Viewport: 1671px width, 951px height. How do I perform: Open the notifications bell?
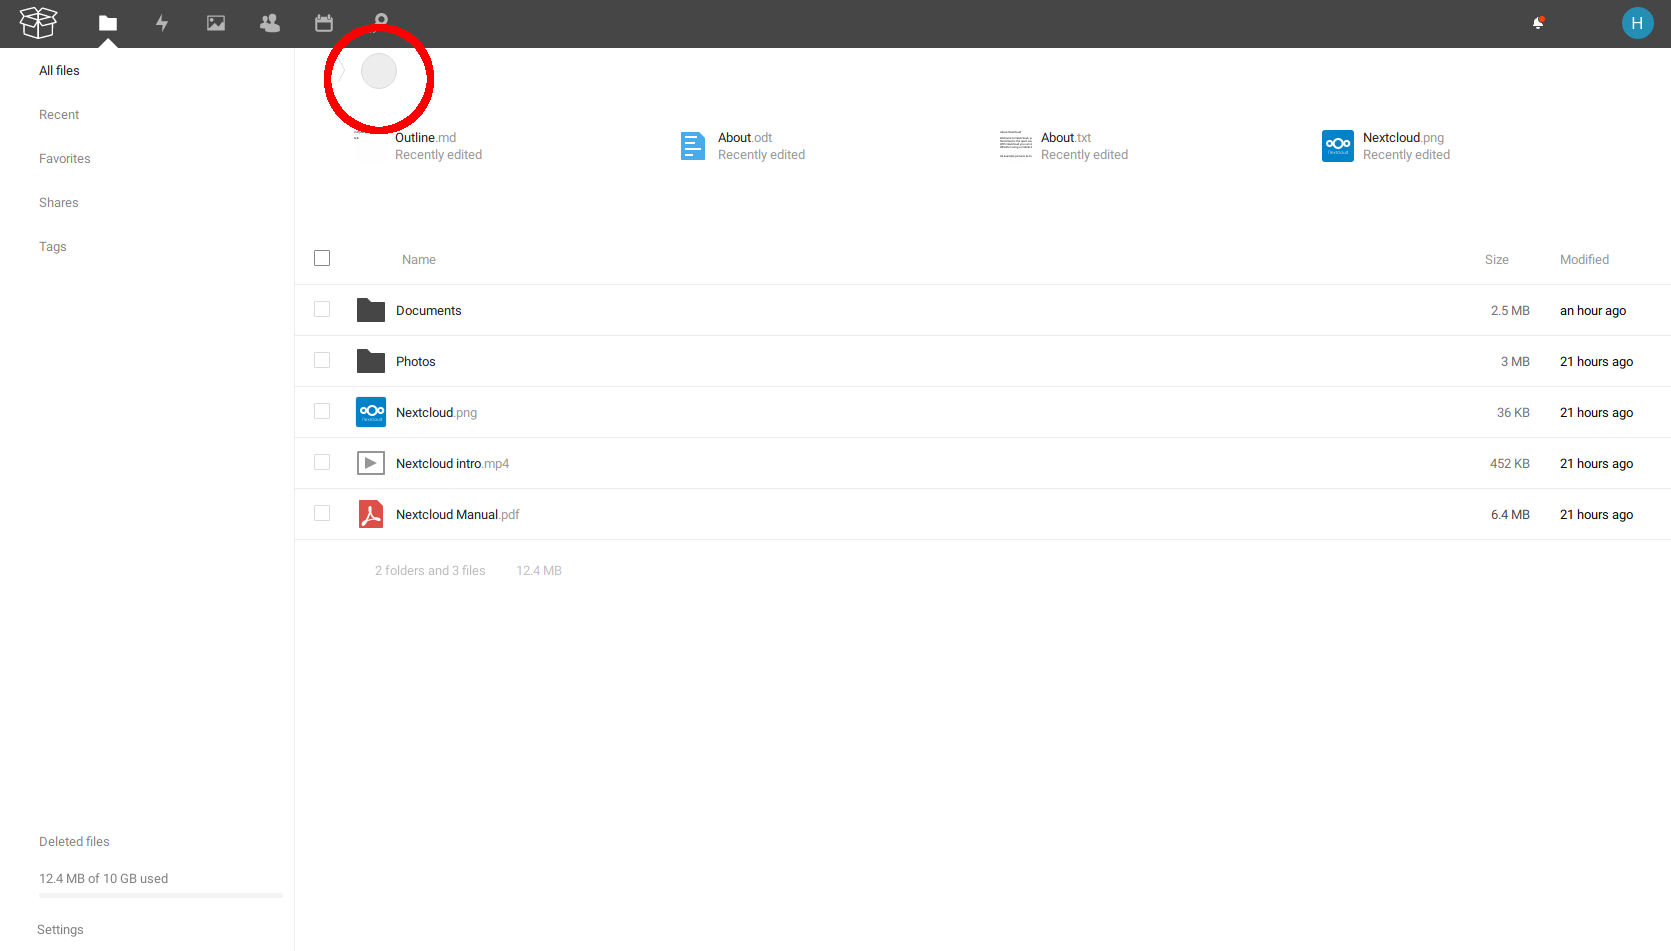(x=1538, y=23)
